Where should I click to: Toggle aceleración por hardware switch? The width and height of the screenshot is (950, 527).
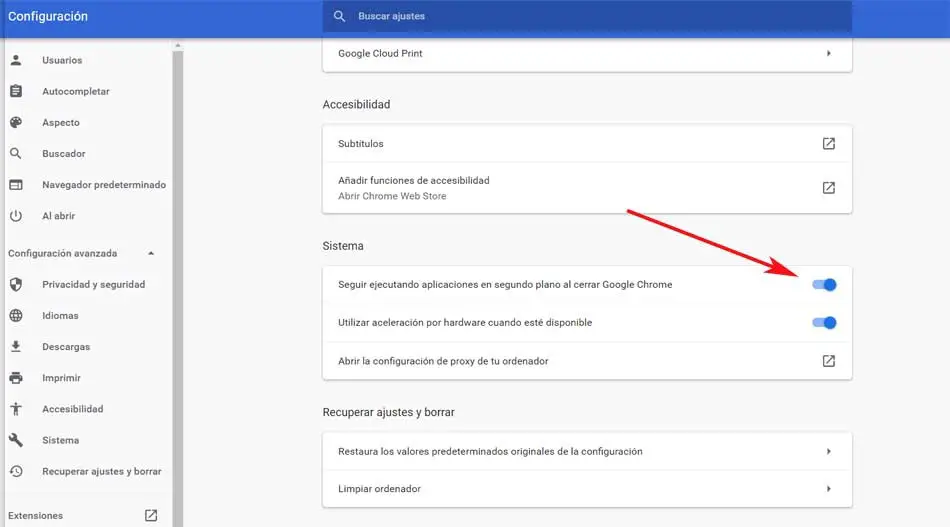tap(824, 323)
